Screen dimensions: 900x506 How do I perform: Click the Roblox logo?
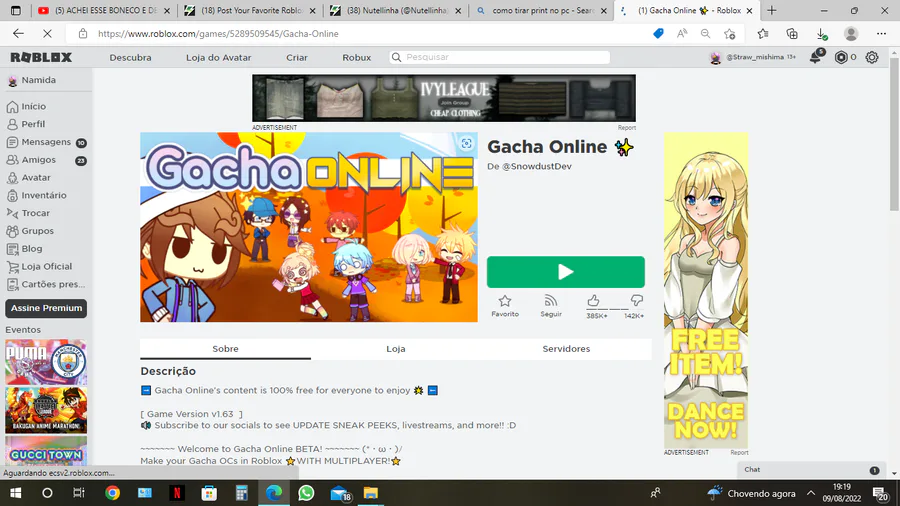41,57
